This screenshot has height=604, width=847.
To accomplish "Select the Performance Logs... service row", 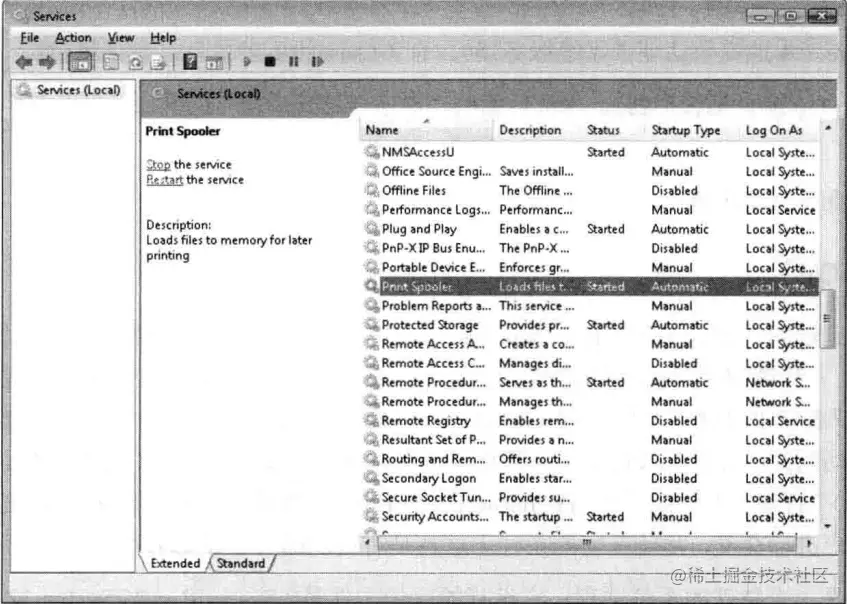I will [590, 210].
